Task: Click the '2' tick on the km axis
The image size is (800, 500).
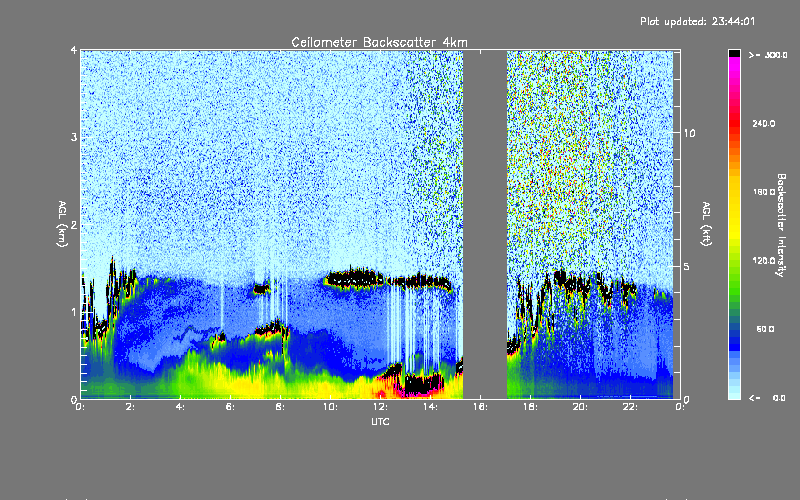Action: tap(74, 224)
